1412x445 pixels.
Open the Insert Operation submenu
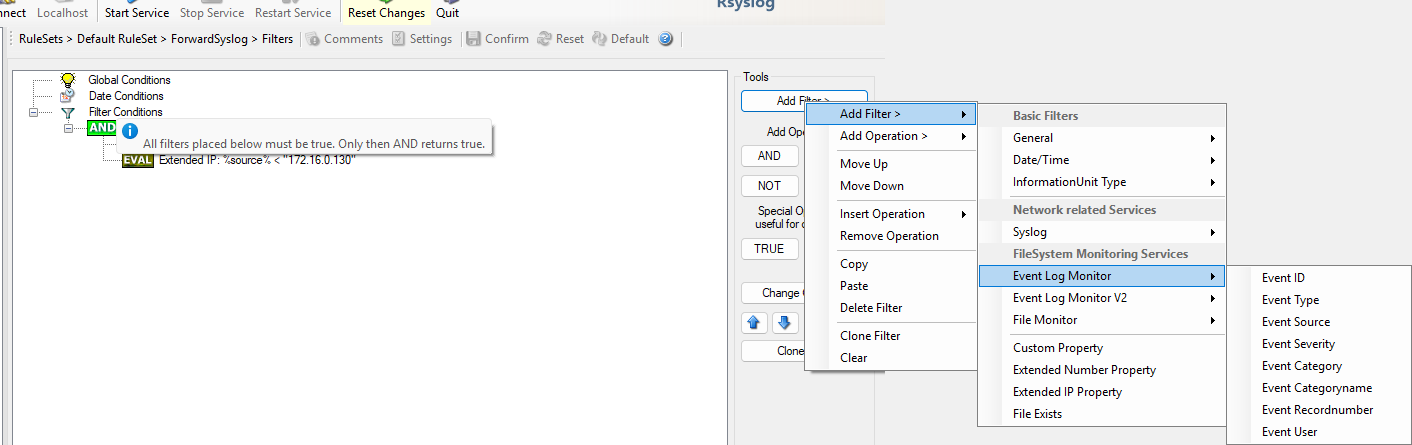coord(890,214)
